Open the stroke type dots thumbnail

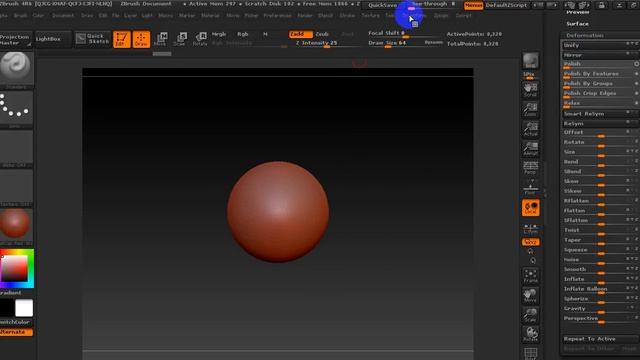click(16, 108)
